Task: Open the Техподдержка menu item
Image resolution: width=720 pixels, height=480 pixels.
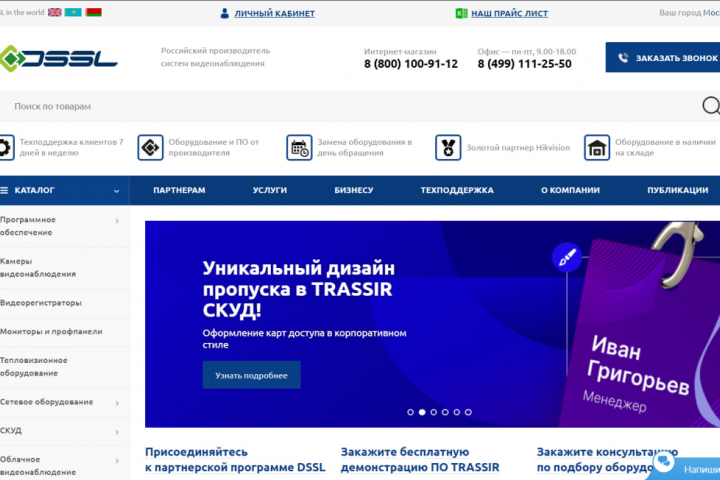Action: (457, 190)
